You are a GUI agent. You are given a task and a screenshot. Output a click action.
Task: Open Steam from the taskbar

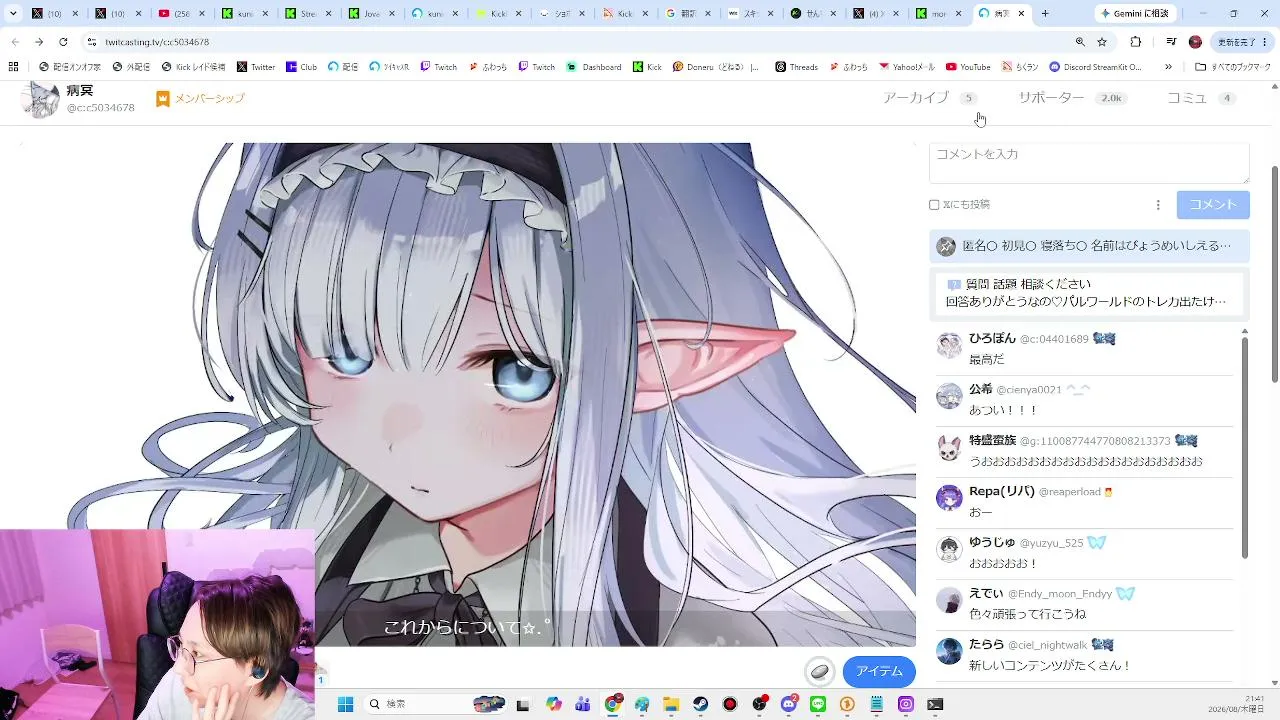tap(701, 704)
